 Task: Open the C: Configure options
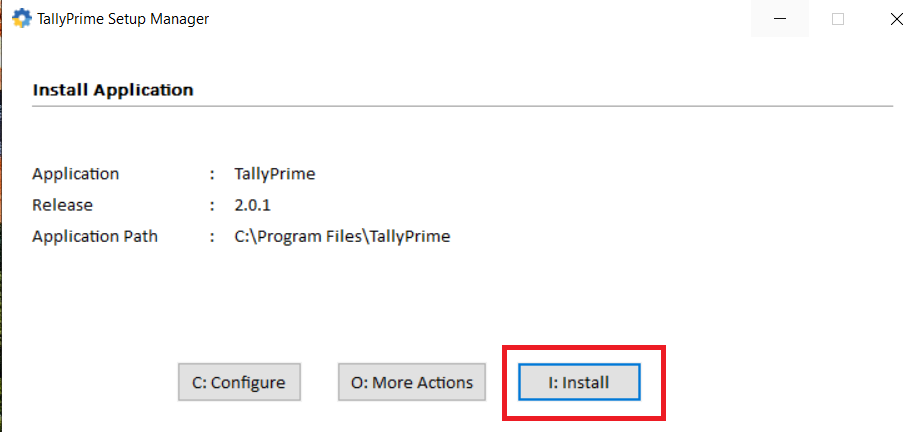coord(239,382)
